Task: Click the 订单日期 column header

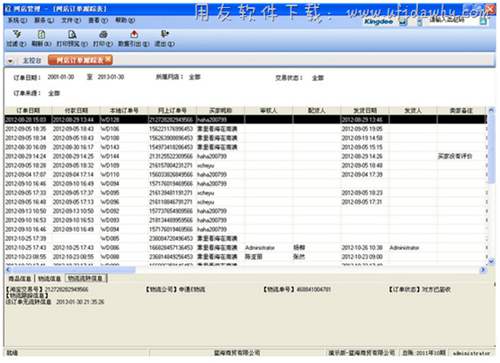Action: coord(28,110)
